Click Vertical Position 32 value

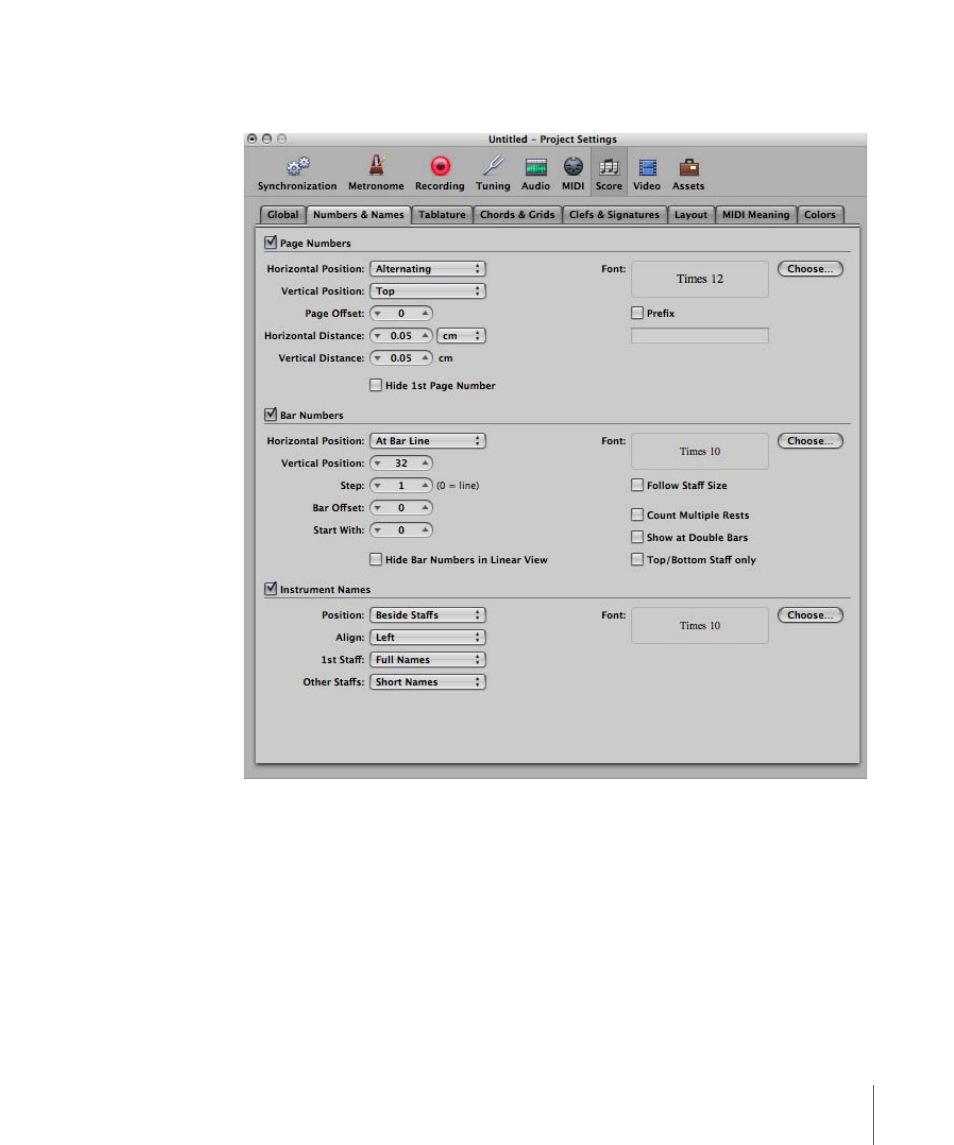[401, 463]
